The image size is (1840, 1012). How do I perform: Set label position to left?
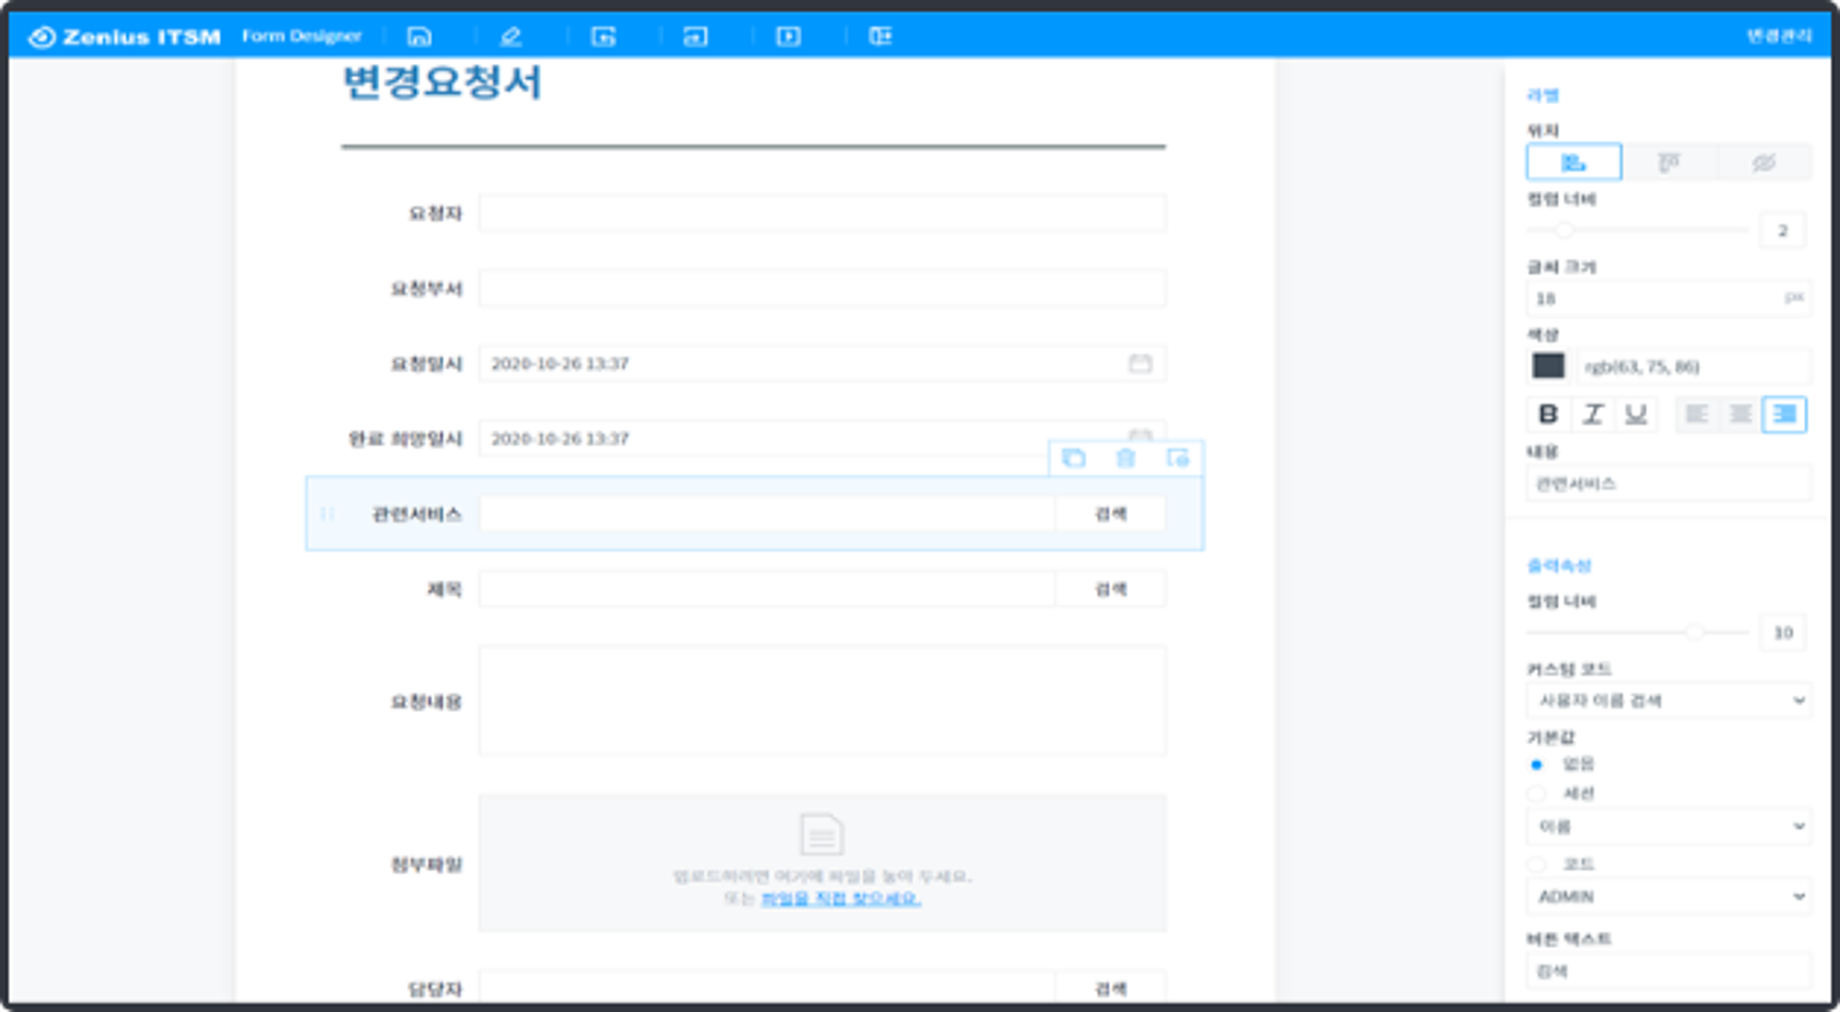(1574, 162)
